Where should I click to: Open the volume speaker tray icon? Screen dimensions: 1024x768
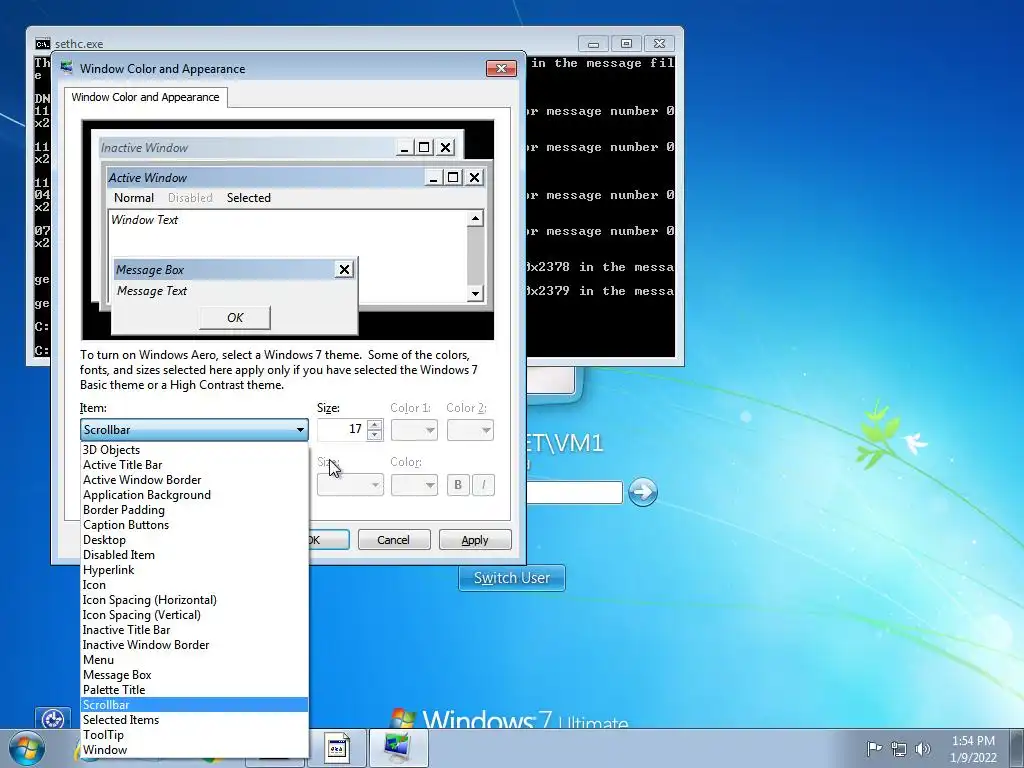(x=923, y=749)
